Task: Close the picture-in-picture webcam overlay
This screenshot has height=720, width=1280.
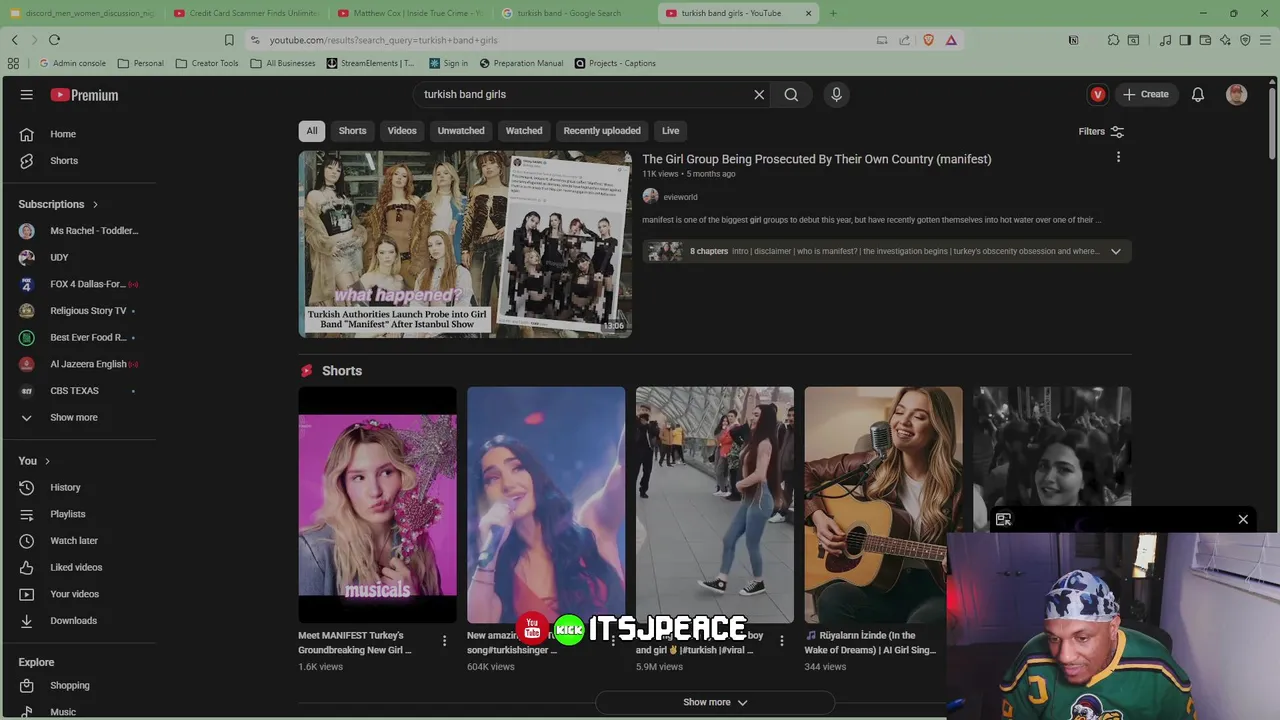Action: pos(1243,519)
